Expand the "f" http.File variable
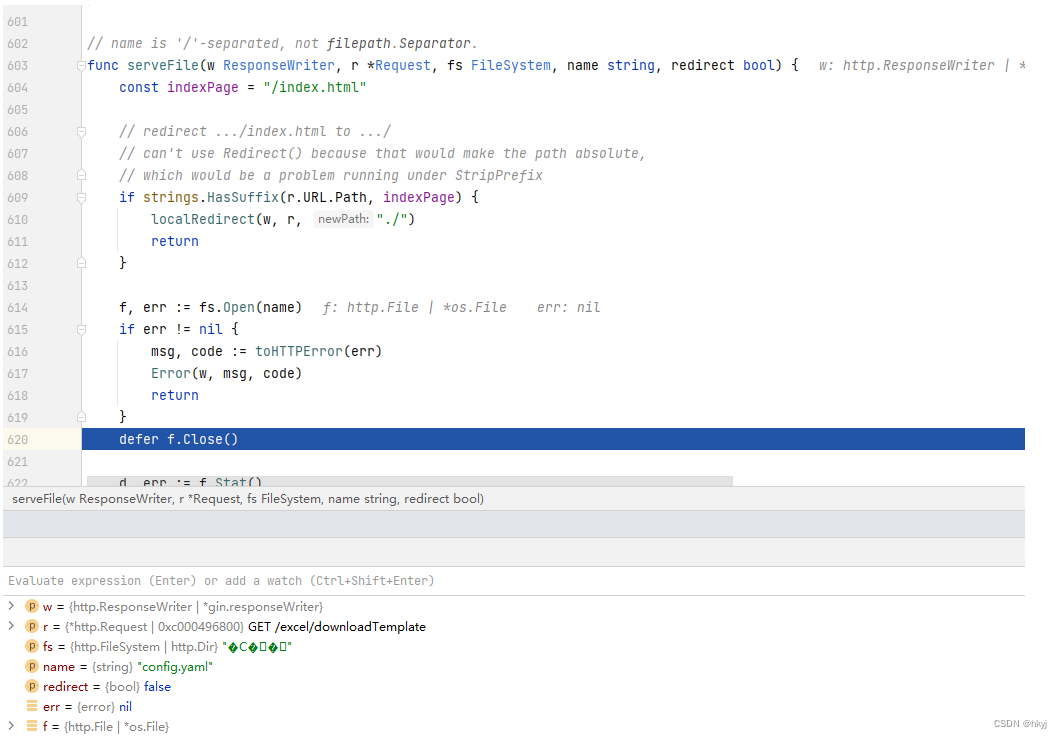This screenshot has height=738, width=1062. (x=10, y=726)
